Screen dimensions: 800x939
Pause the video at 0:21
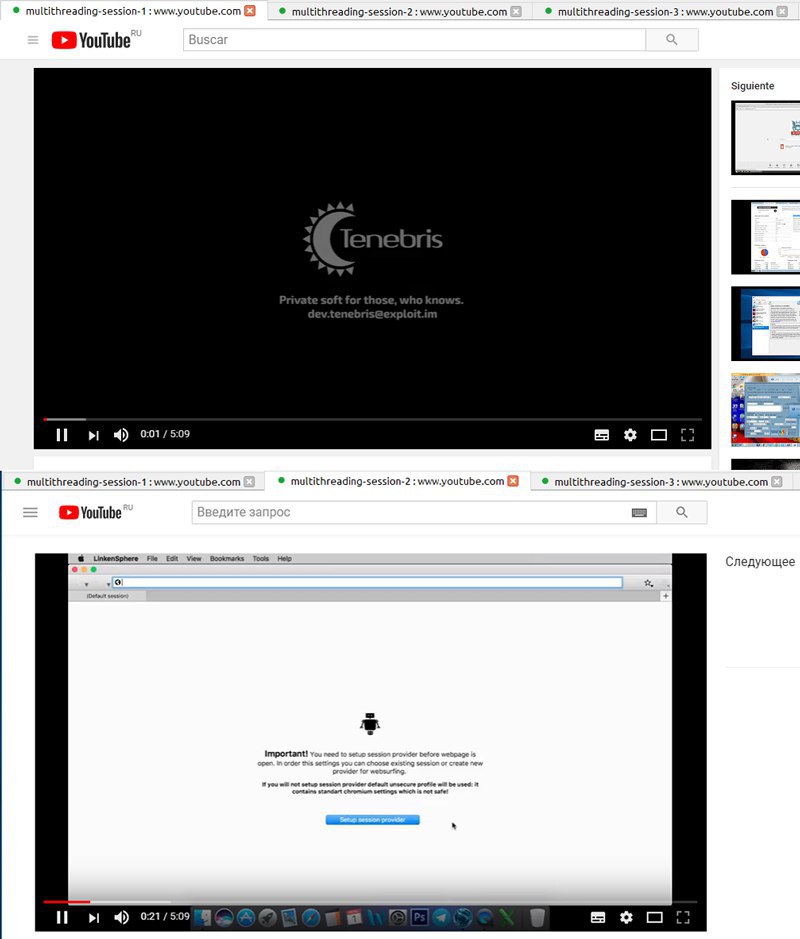tap(62, 917)
